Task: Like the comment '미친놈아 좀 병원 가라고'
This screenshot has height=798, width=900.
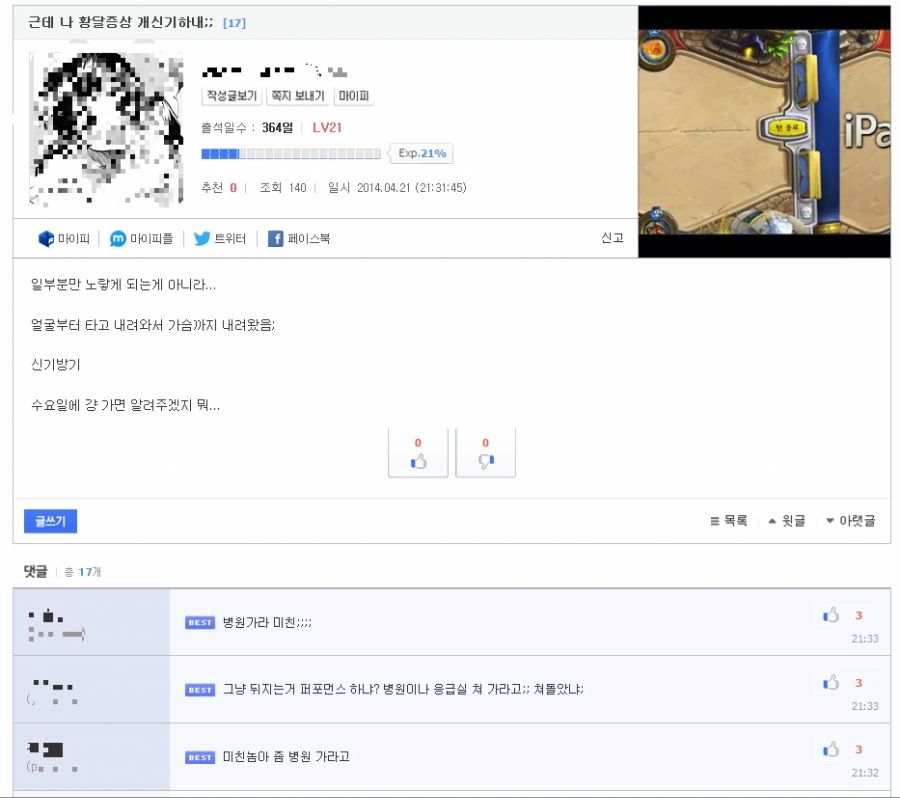Action: click(831, 749)
